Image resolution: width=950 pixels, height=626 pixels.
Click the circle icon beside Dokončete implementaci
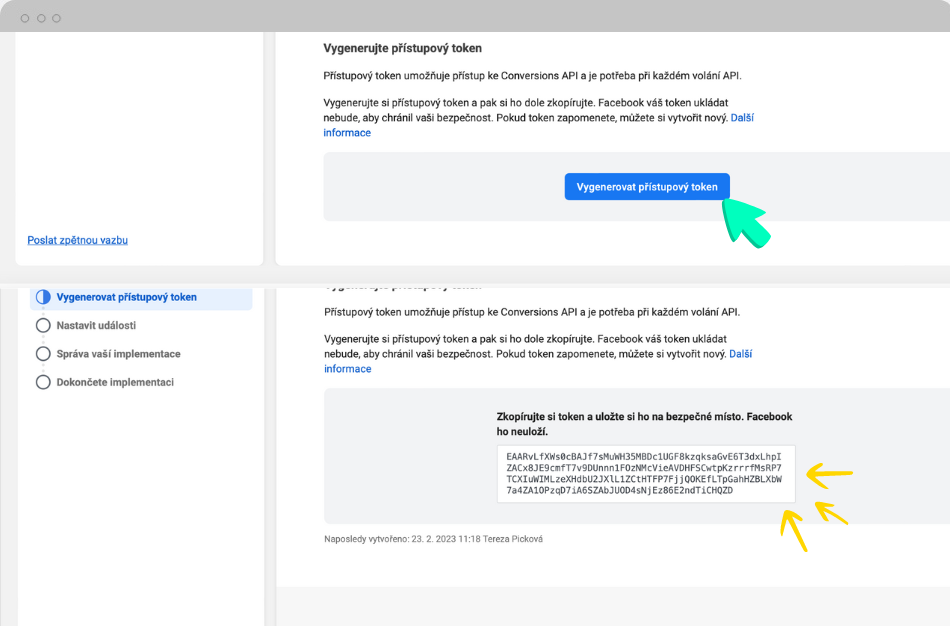coord(43,382)
